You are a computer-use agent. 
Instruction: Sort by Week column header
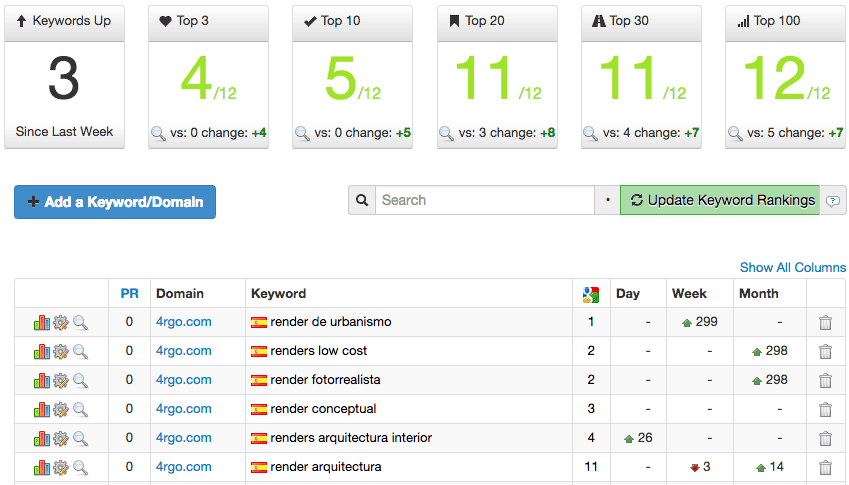coord(689,293)
